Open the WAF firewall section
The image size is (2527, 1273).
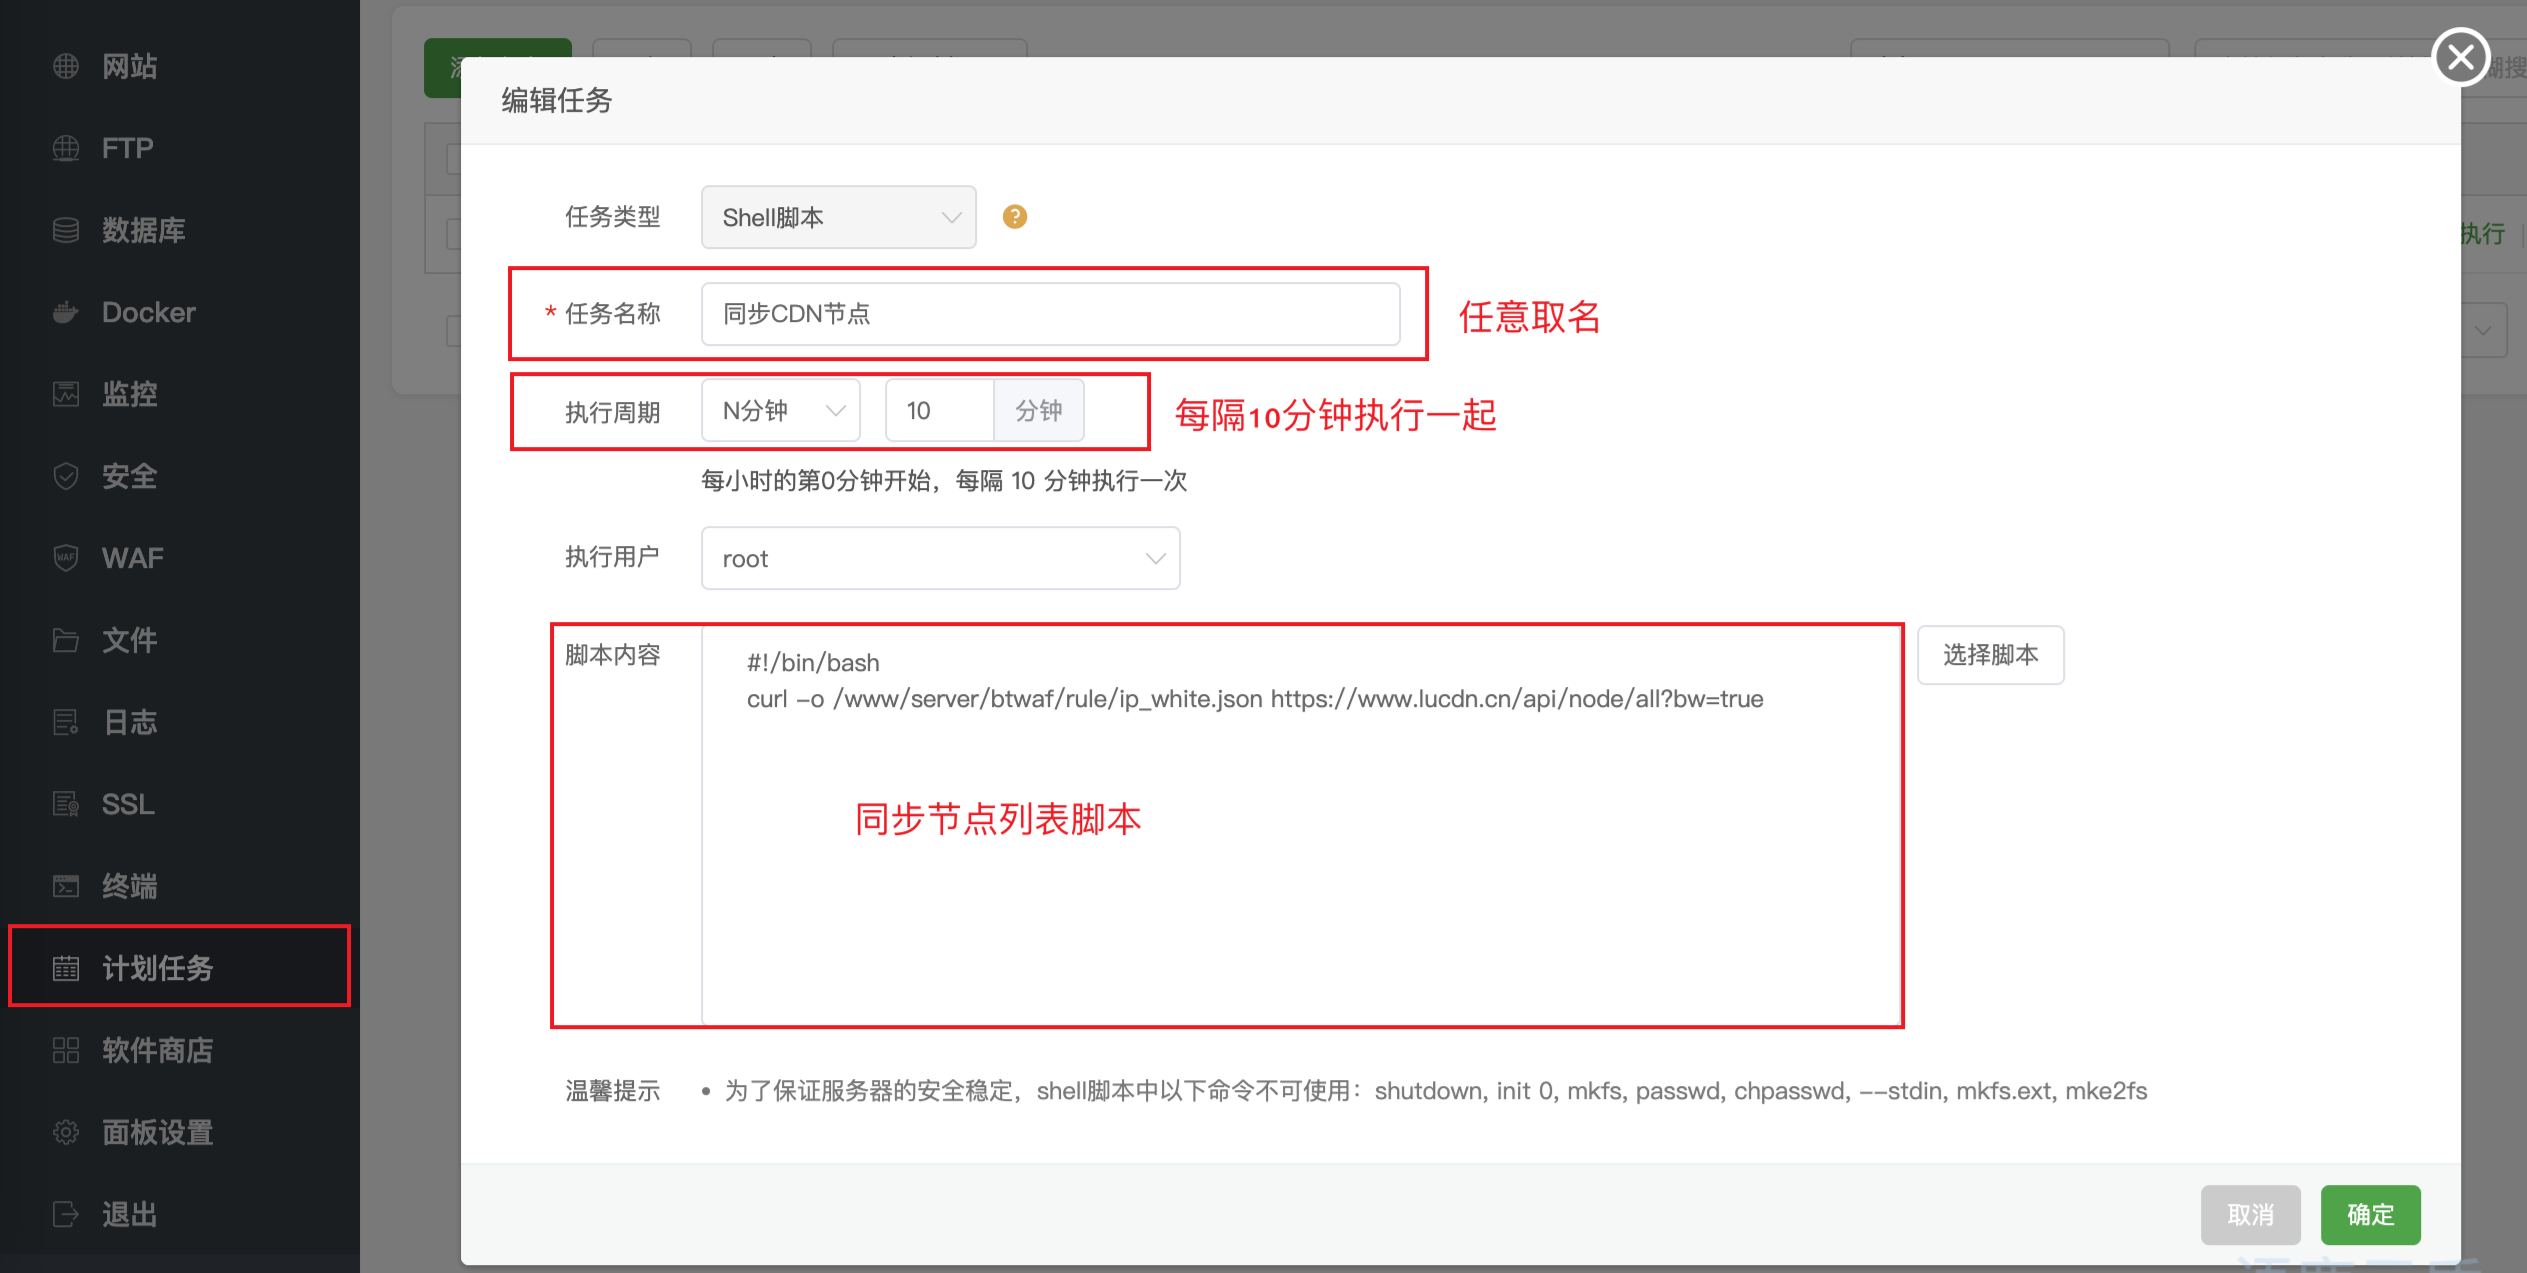point(131,557)
